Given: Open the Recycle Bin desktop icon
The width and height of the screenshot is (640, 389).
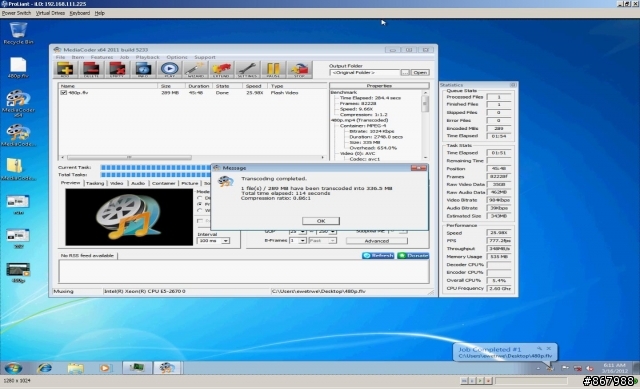Looking at the screenshot, I should pos(18,33).
